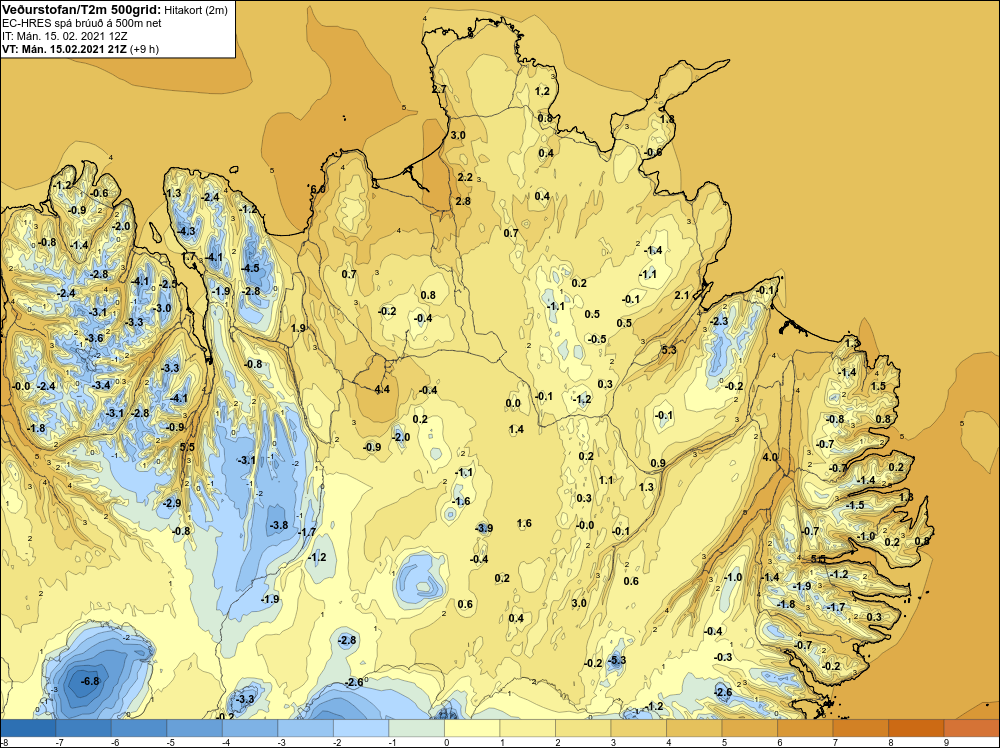Click the legend swatch between 4 and 5
The height and width of the screenshot is (748, 1000).
(x=694, y=728)
